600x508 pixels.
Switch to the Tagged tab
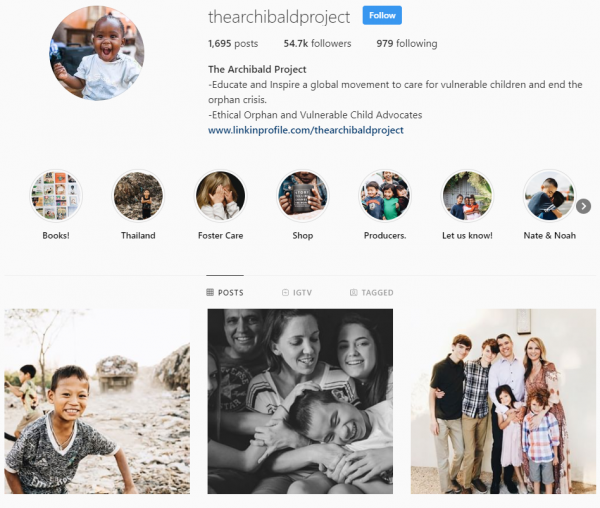(372, 293)
